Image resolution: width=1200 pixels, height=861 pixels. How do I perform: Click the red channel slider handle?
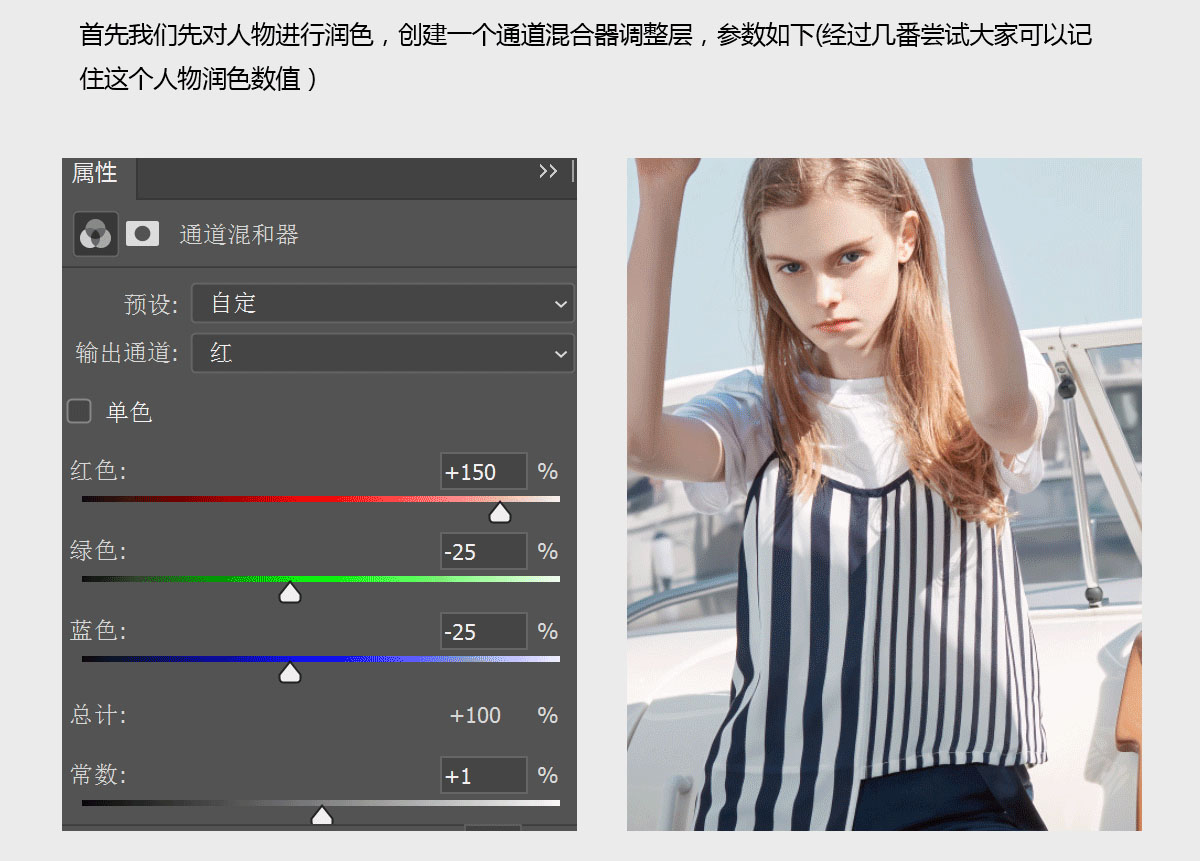click(x=499, y=512)
